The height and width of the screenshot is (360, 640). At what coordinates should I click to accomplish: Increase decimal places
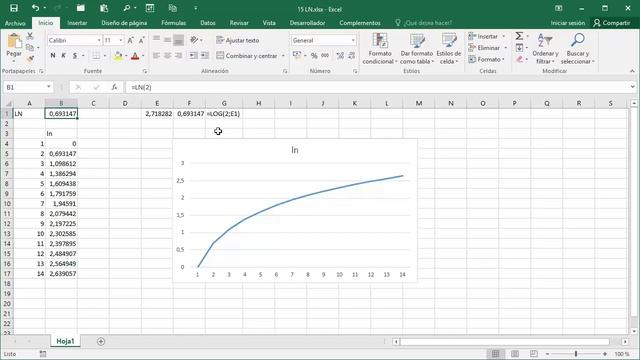point(340,56)
